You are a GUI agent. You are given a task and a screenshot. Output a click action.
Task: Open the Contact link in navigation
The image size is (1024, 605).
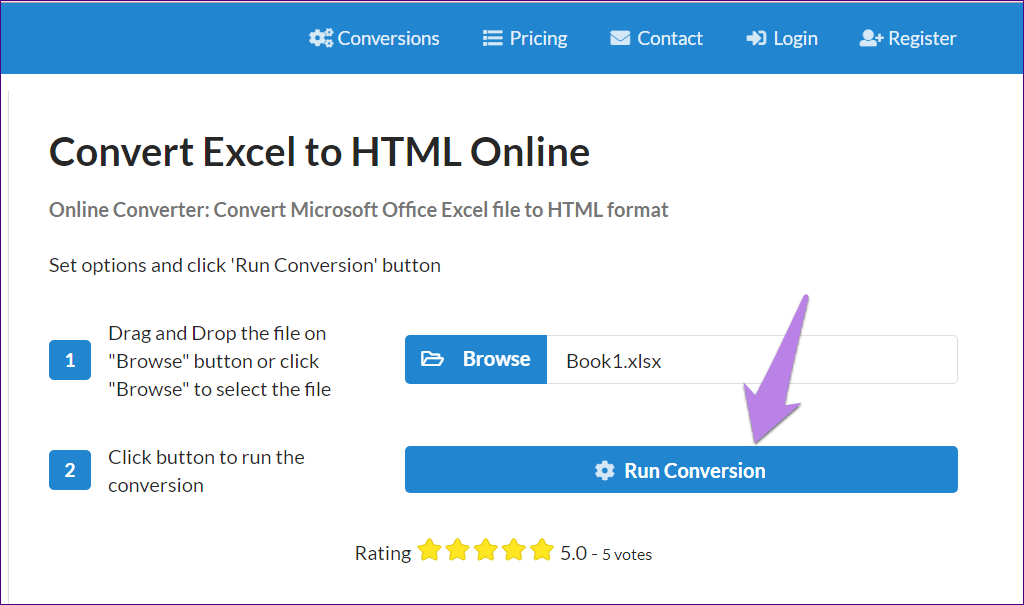pyautogui.click(x=670, y=38)
